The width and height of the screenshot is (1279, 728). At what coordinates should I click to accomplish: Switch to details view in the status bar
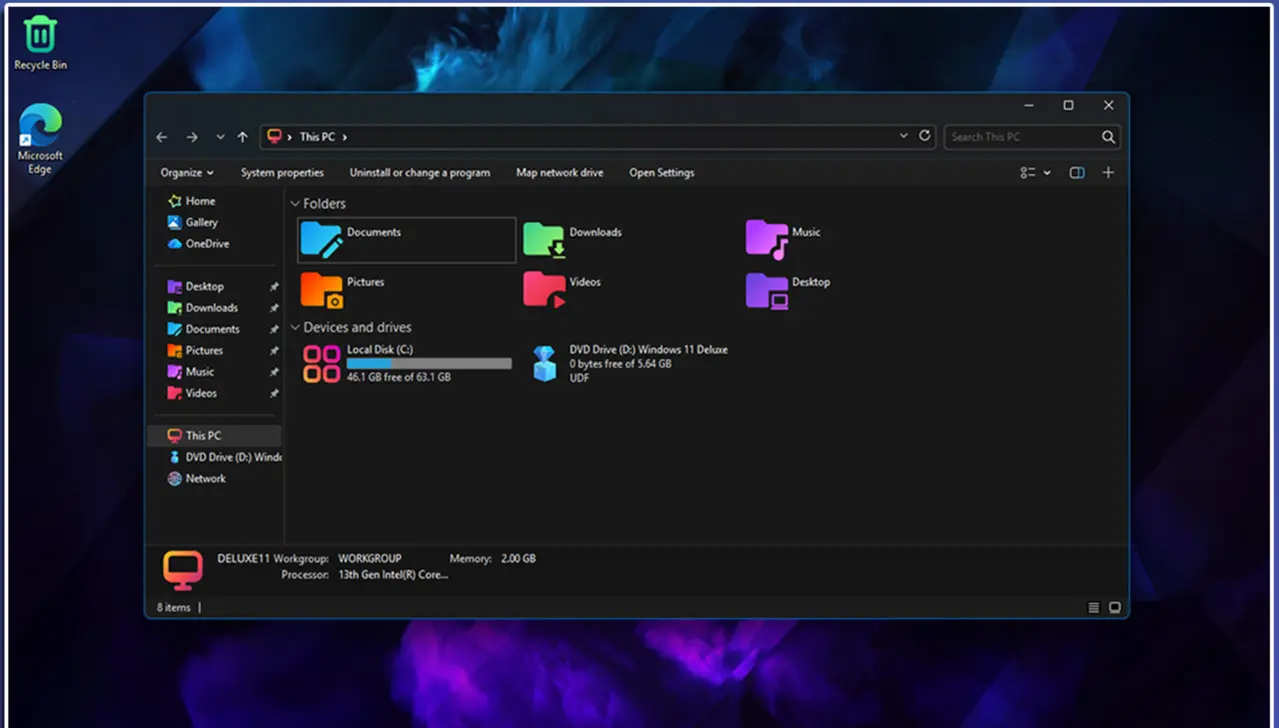[1094, 608]
